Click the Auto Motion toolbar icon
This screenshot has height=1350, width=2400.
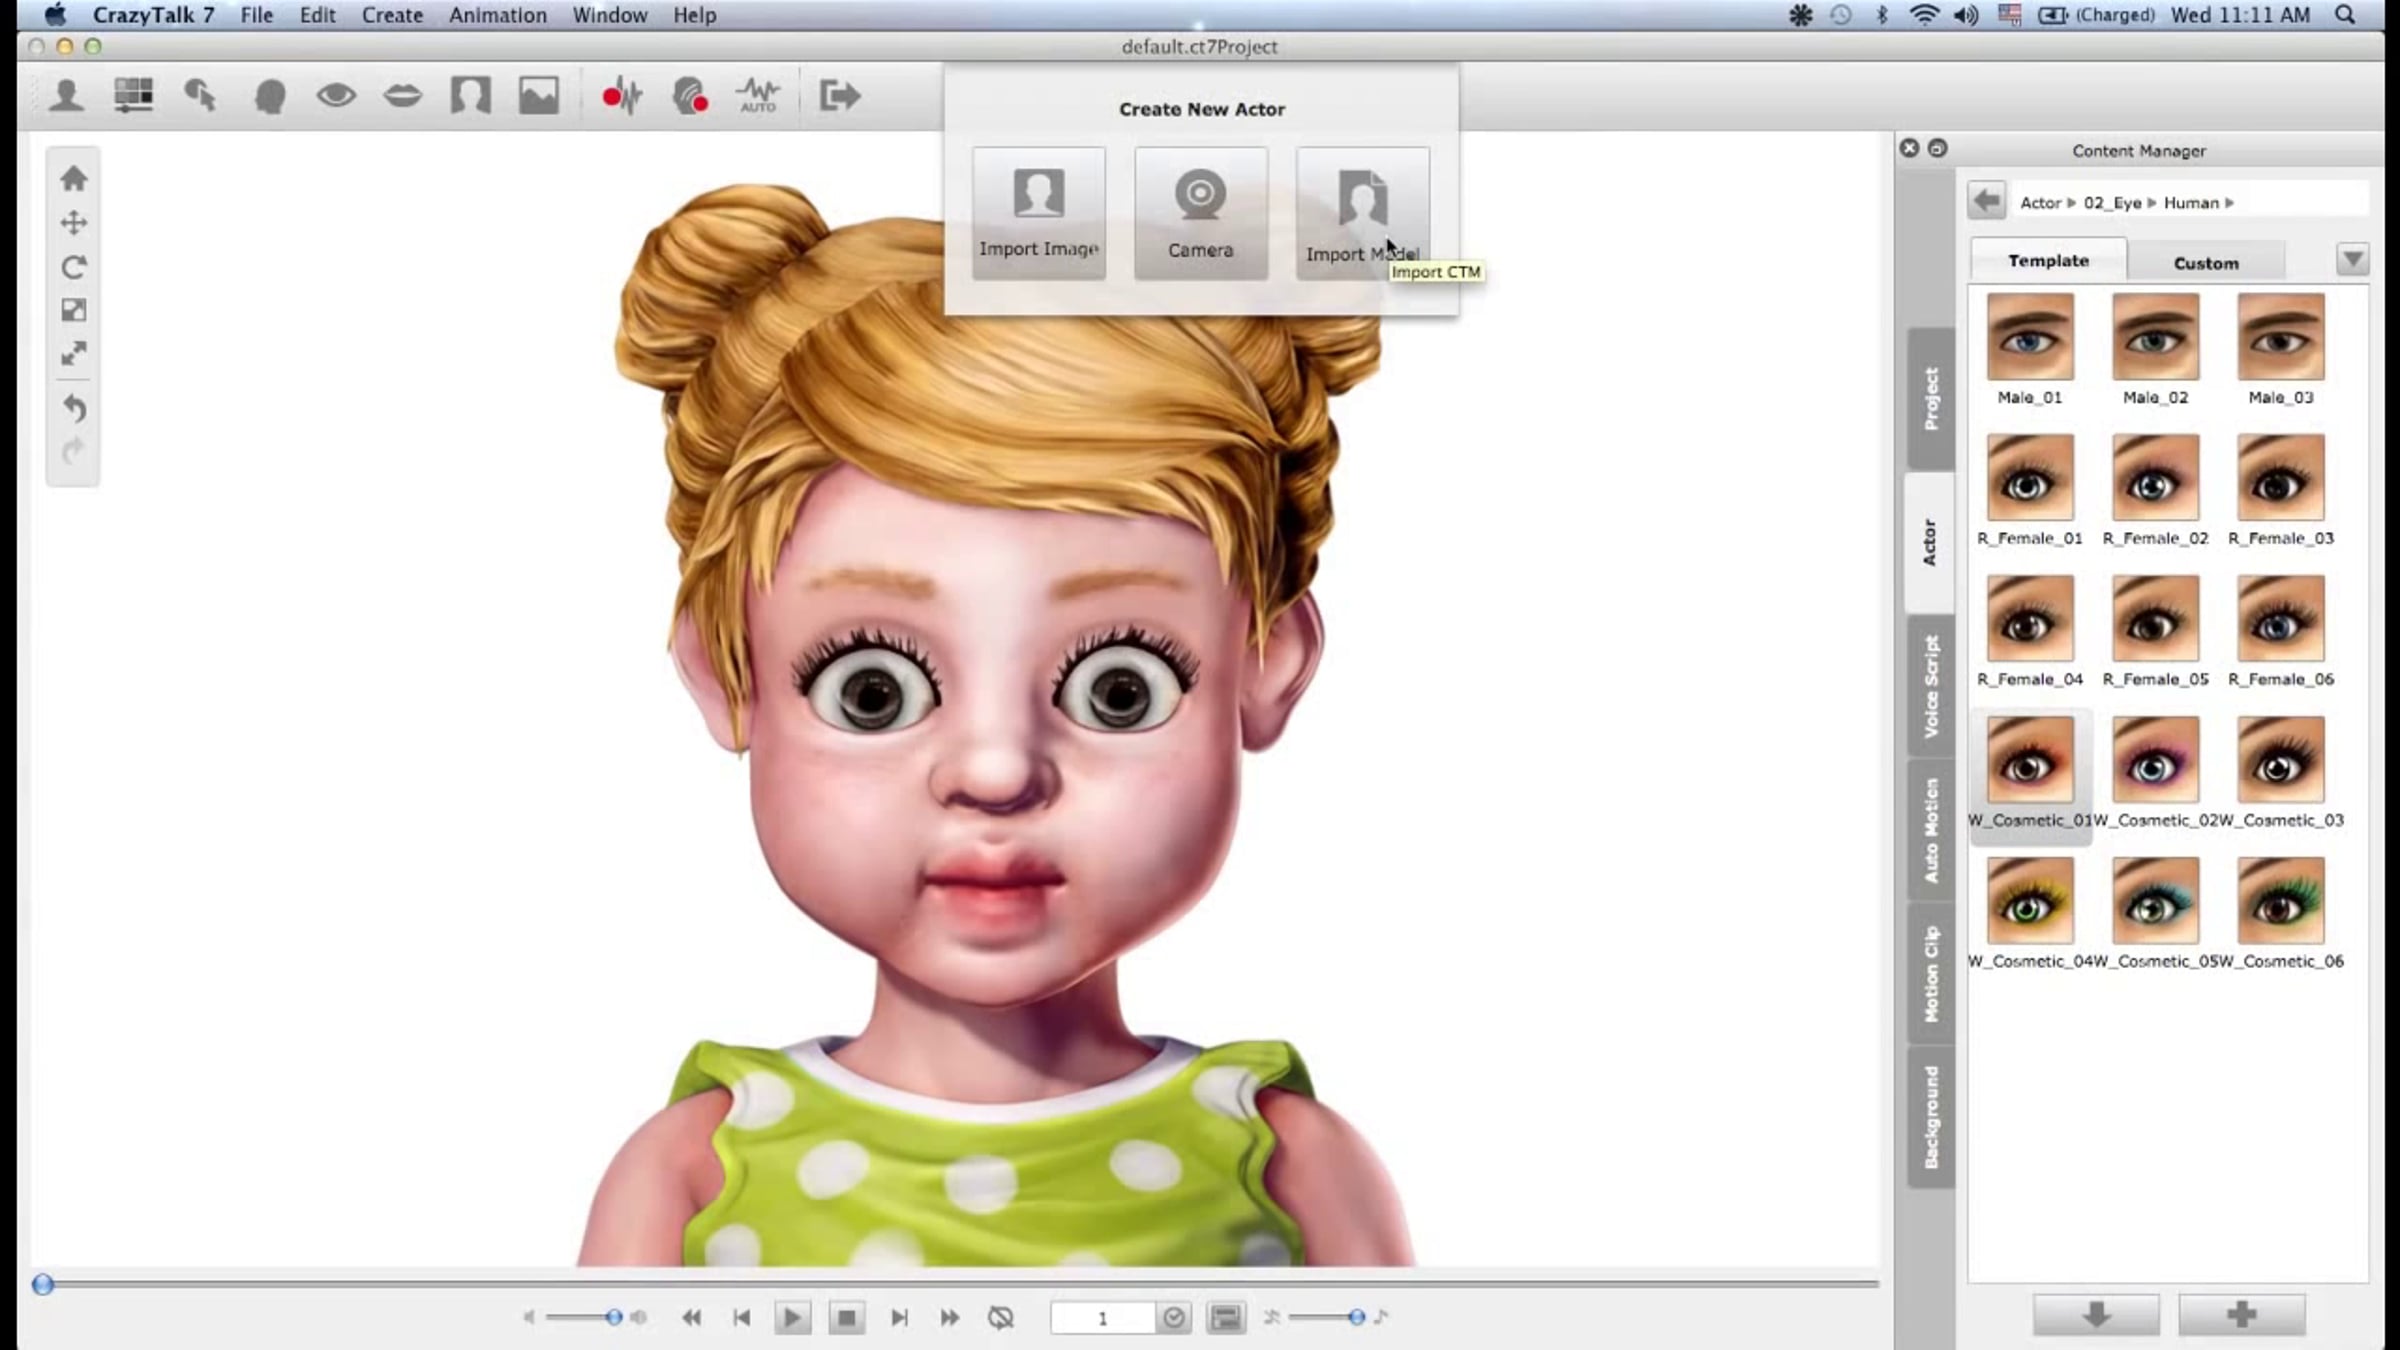tap(757, 96)
